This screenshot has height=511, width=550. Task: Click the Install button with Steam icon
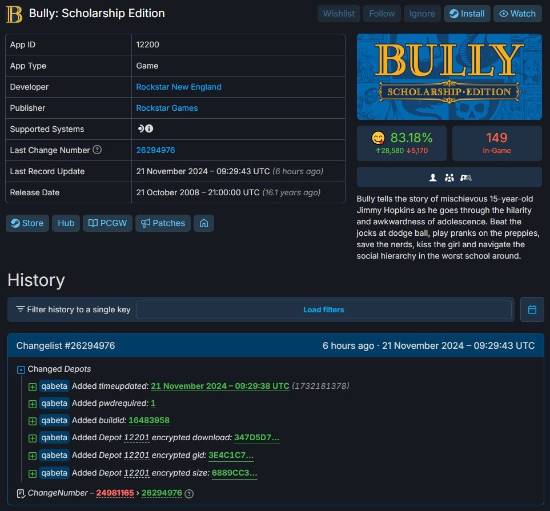pyautogui.click(x=467, y=14)
